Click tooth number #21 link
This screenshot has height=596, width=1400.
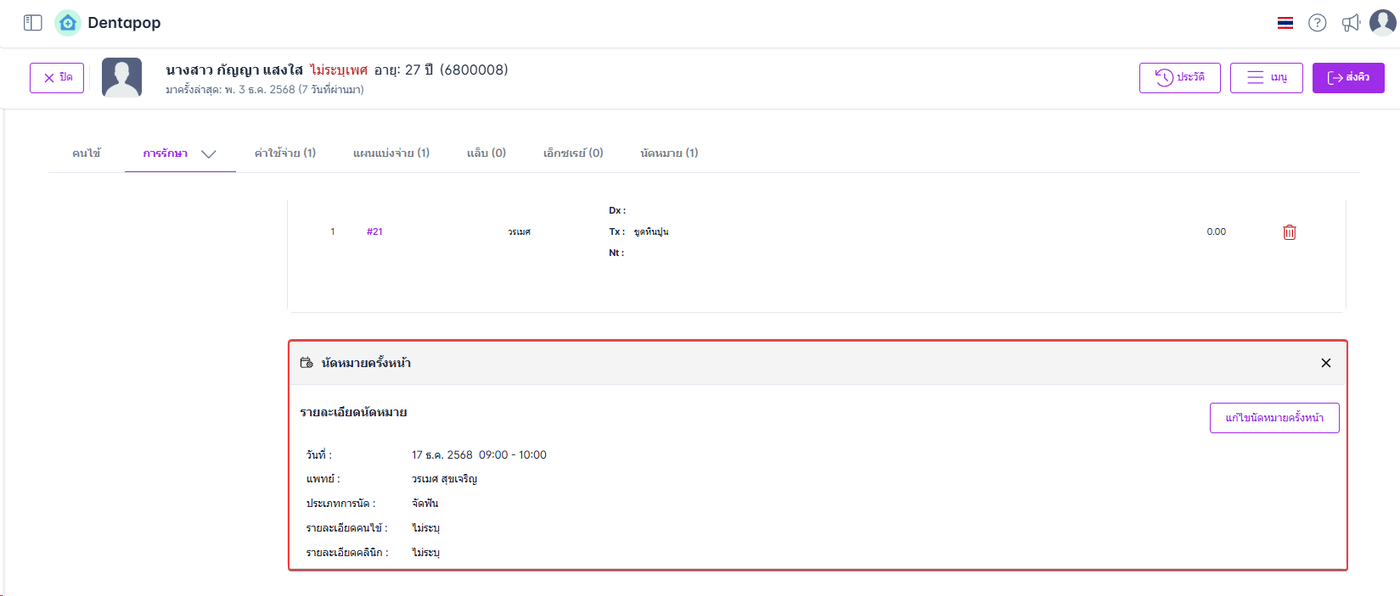[x=375, y=232]
